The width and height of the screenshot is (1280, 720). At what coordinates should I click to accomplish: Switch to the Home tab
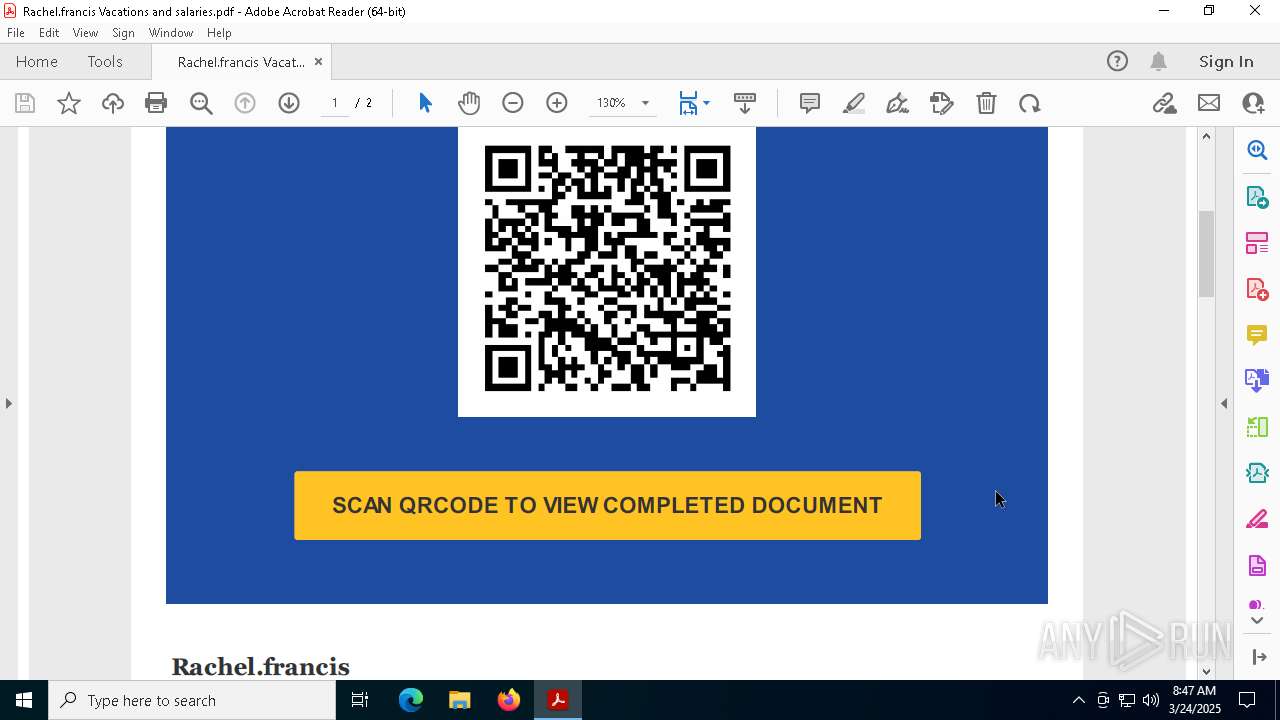click(37, 62)
